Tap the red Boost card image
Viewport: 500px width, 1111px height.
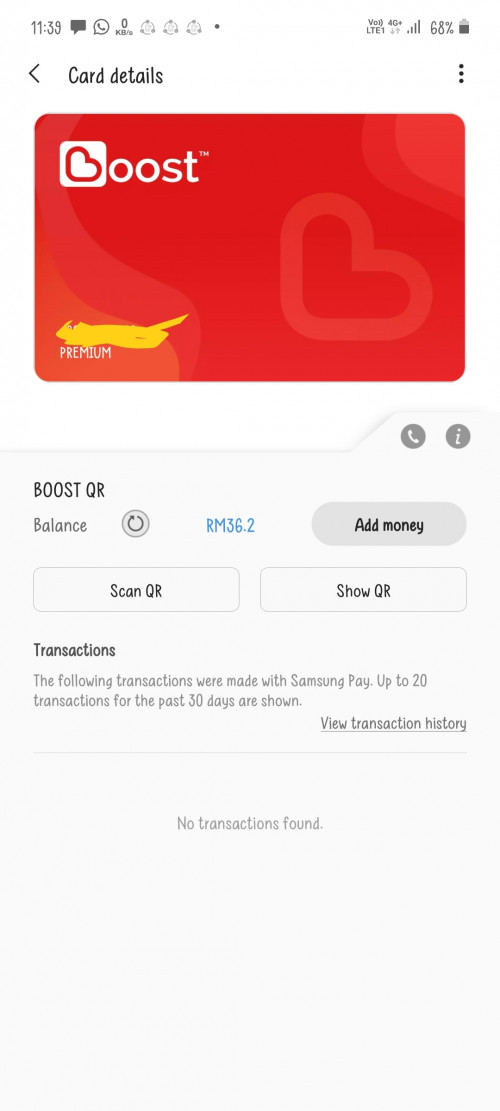[x=250, y=247]
